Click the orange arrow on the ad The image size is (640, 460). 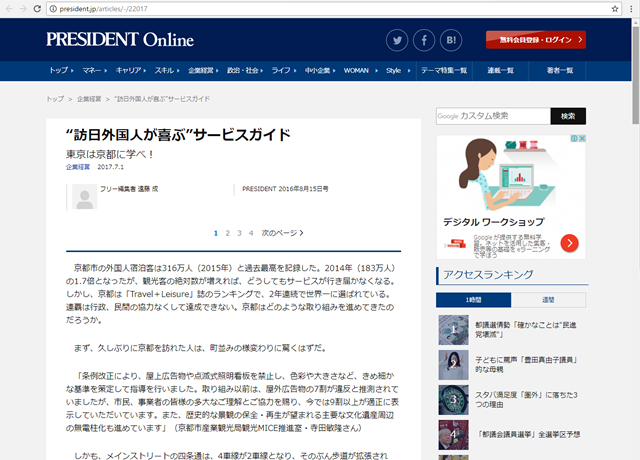coord(569,242)
